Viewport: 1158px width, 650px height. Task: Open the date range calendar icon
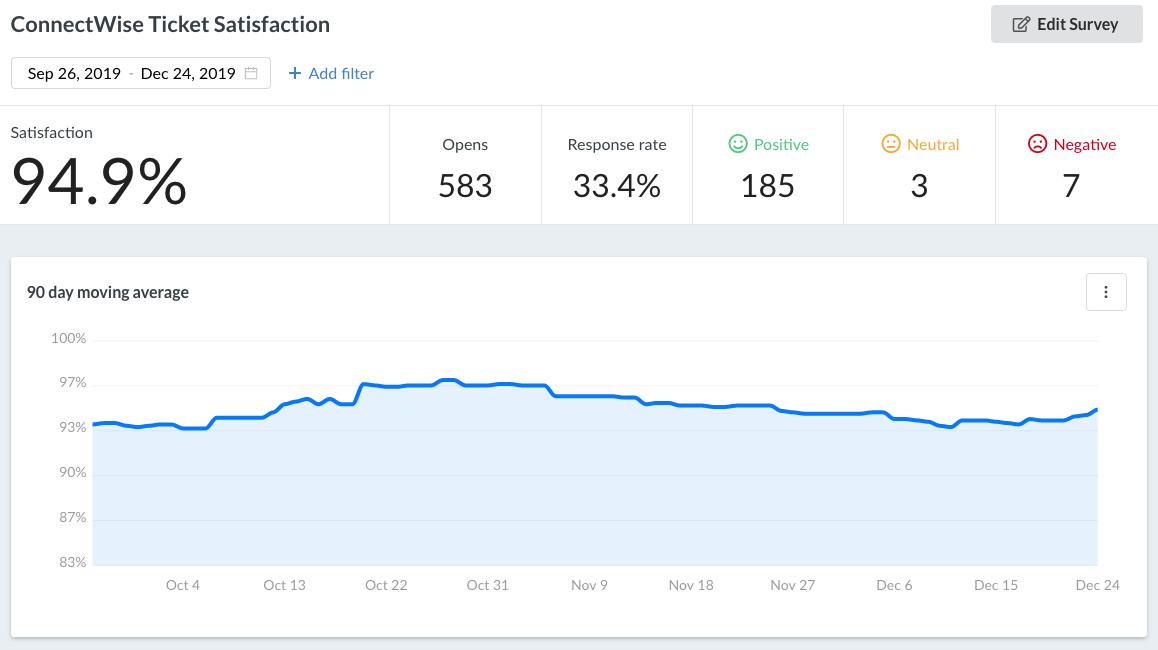coord(251,73)
